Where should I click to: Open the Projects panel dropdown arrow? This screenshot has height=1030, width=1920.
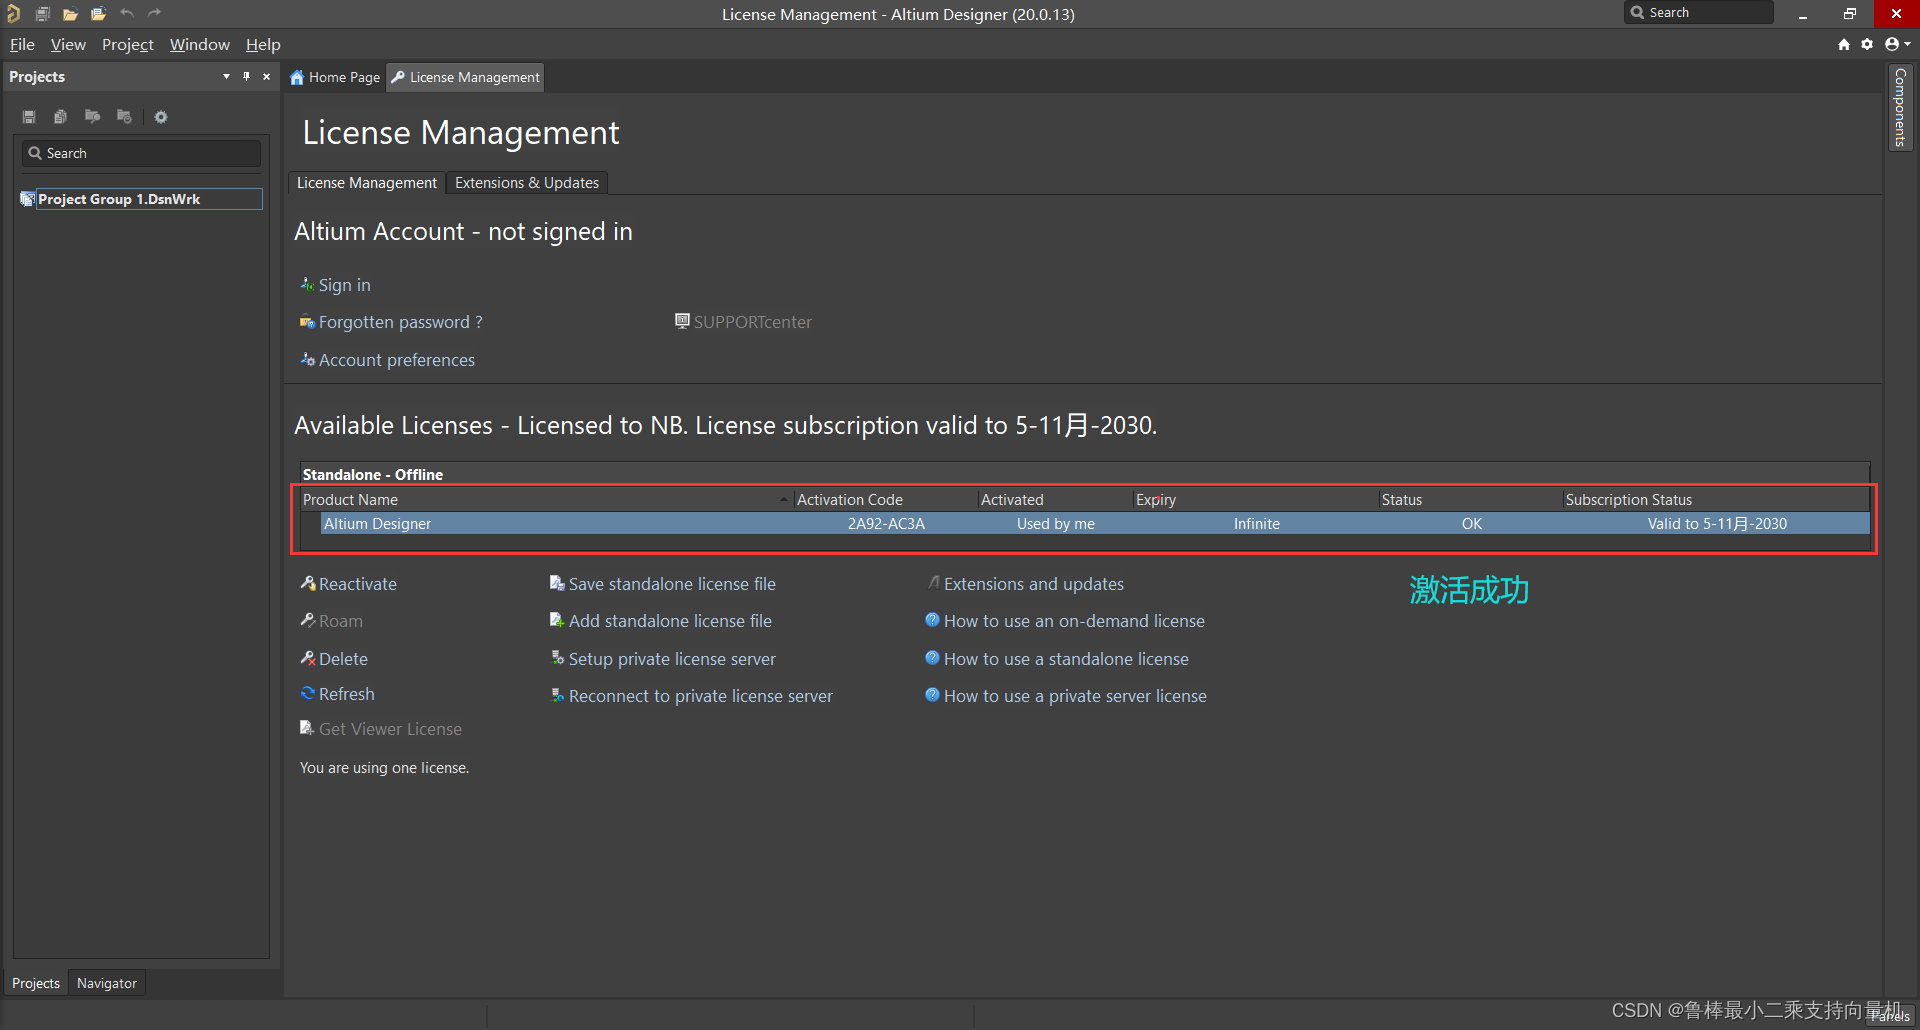pyautogui.click(x=226, y=77)
